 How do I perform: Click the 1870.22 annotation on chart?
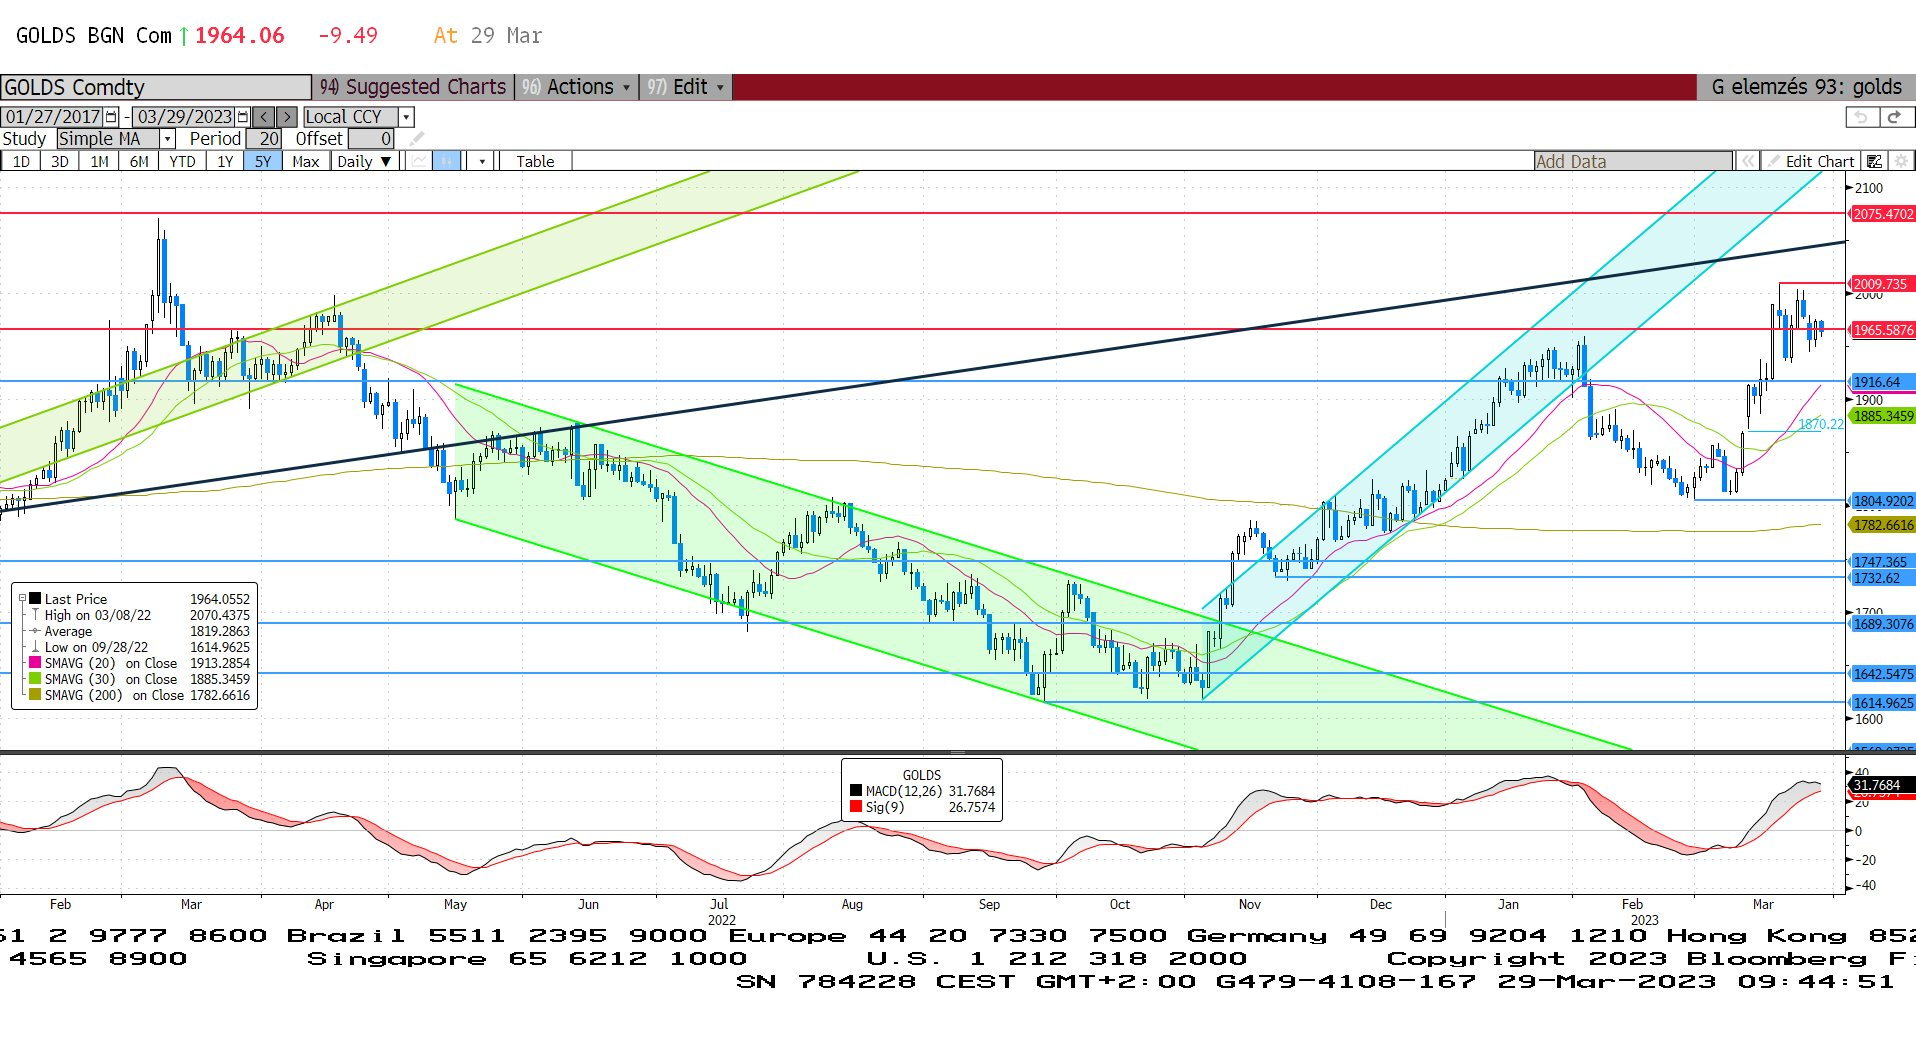(1820, 424)
